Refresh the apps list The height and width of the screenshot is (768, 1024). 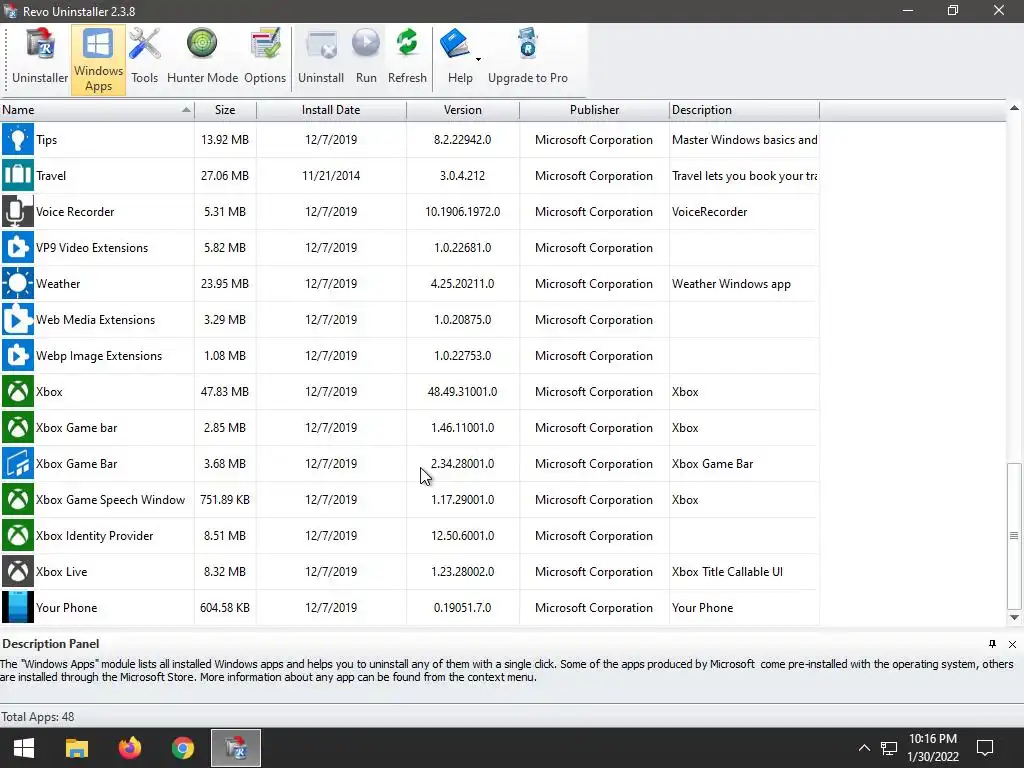[407, 57]
